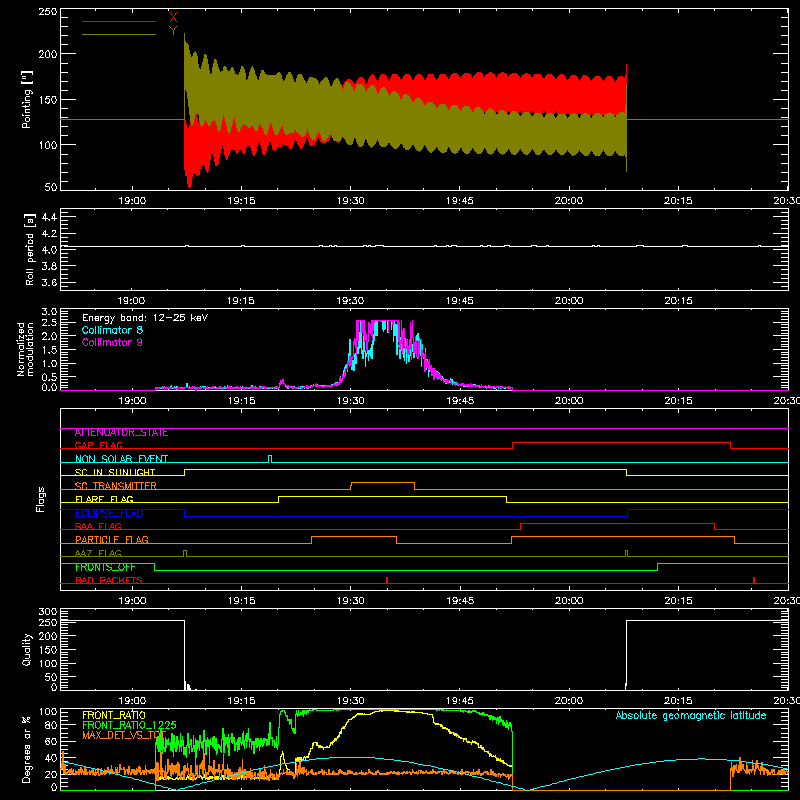Select the green FRONT_RATIO_1225 legend label

(129, 725)
